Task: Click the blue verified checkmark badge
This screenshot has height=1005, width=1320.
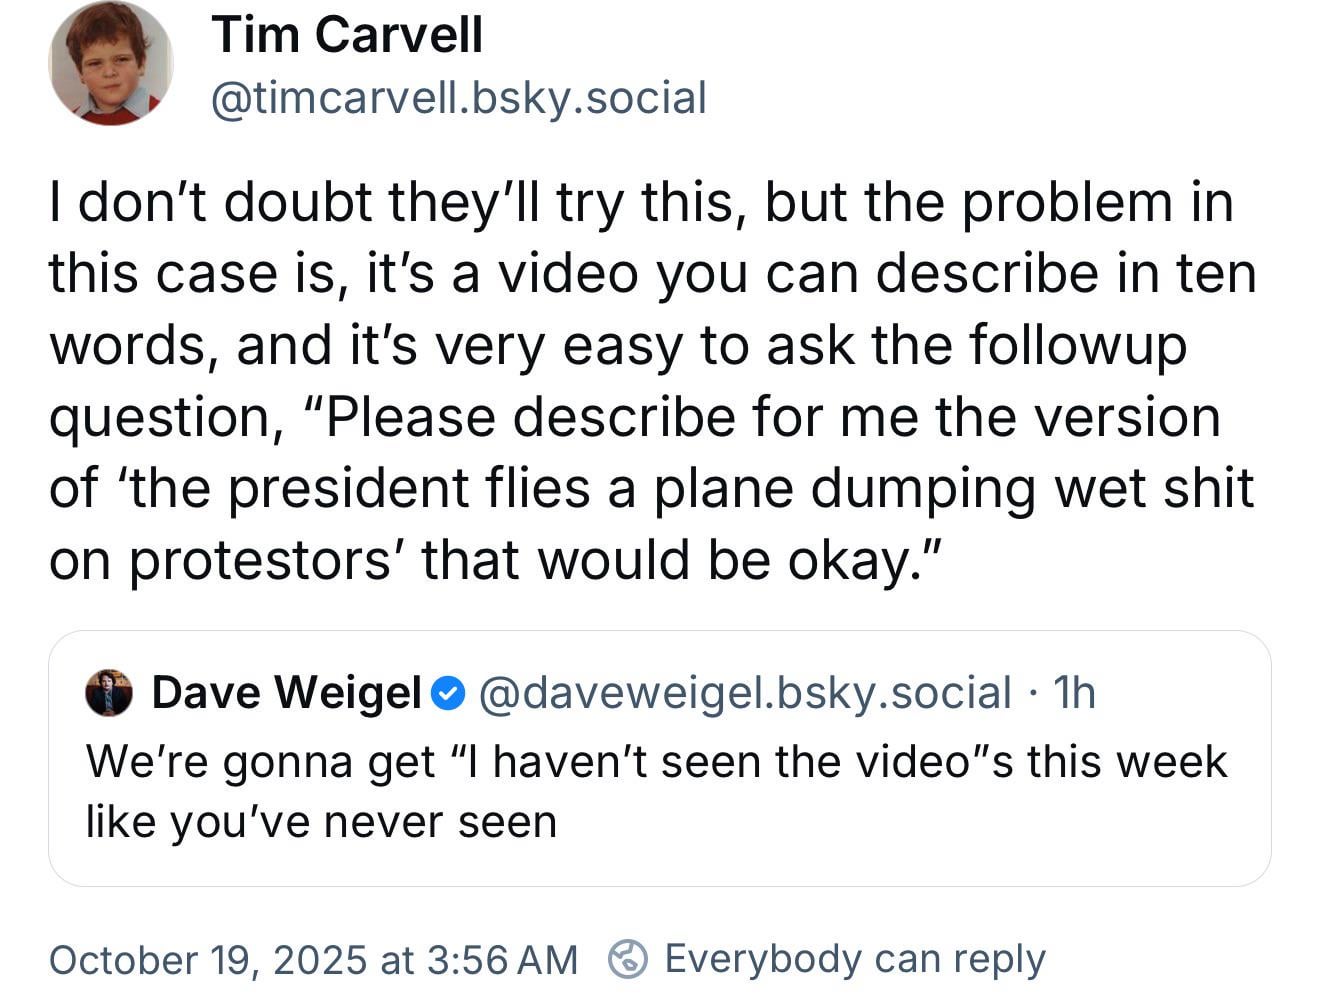Action: pos(449,693)
